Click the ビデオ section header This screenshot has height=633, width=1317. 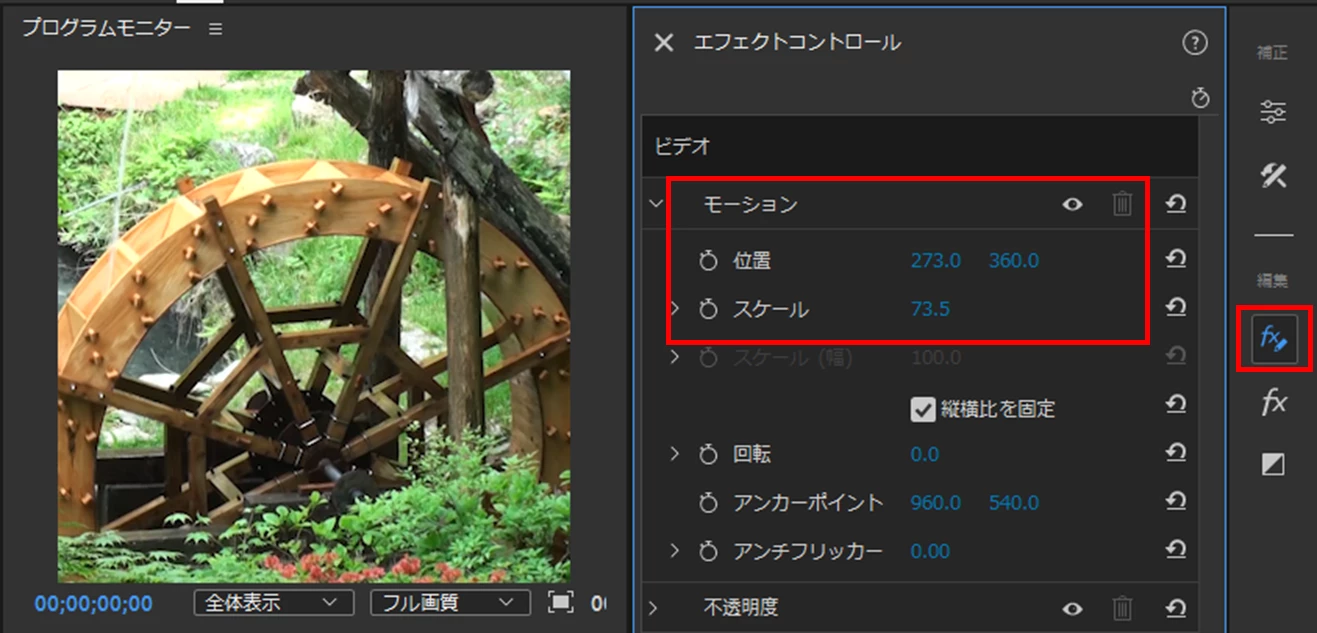(920, 146)
